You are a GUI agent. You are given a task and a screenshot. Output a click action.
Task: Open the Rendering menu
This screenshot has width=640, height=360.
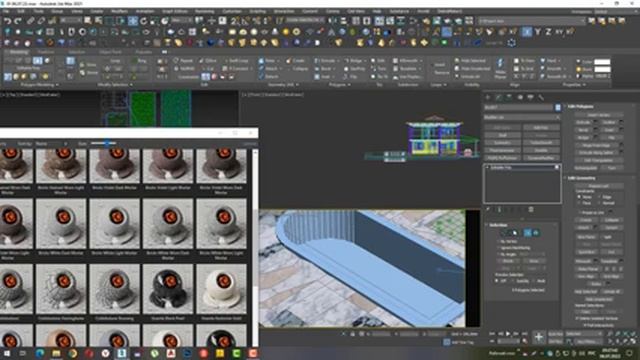[204, 11]
